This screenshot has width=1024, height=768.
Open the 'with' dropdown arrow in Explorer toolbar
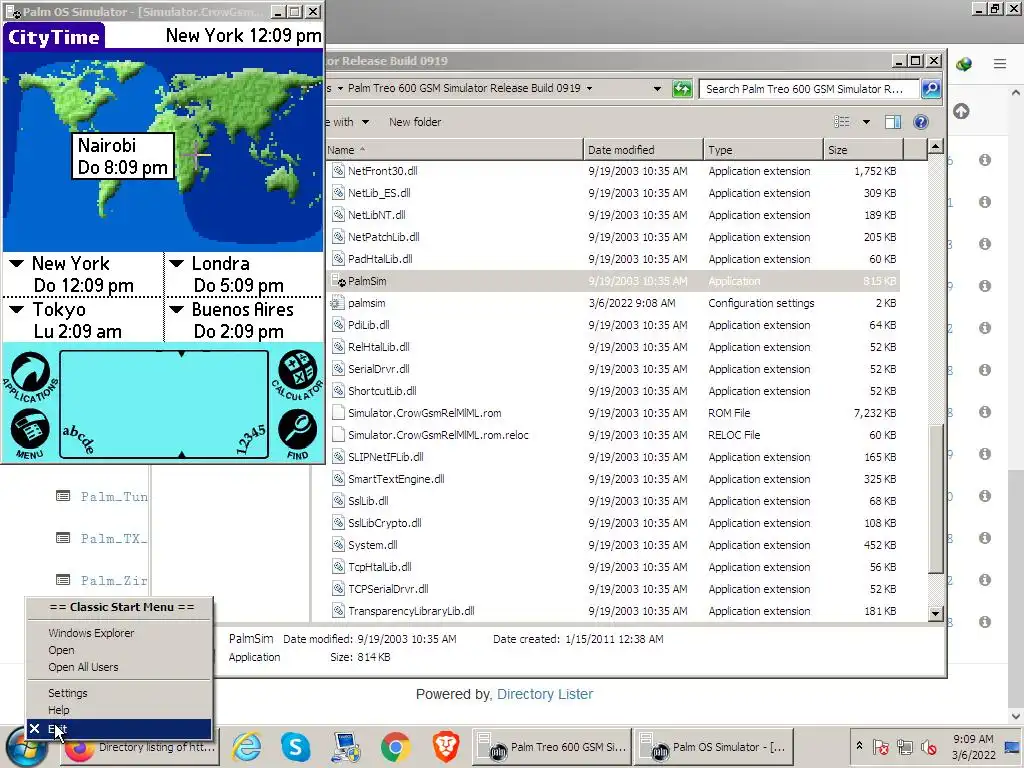(x=365, y=122)
